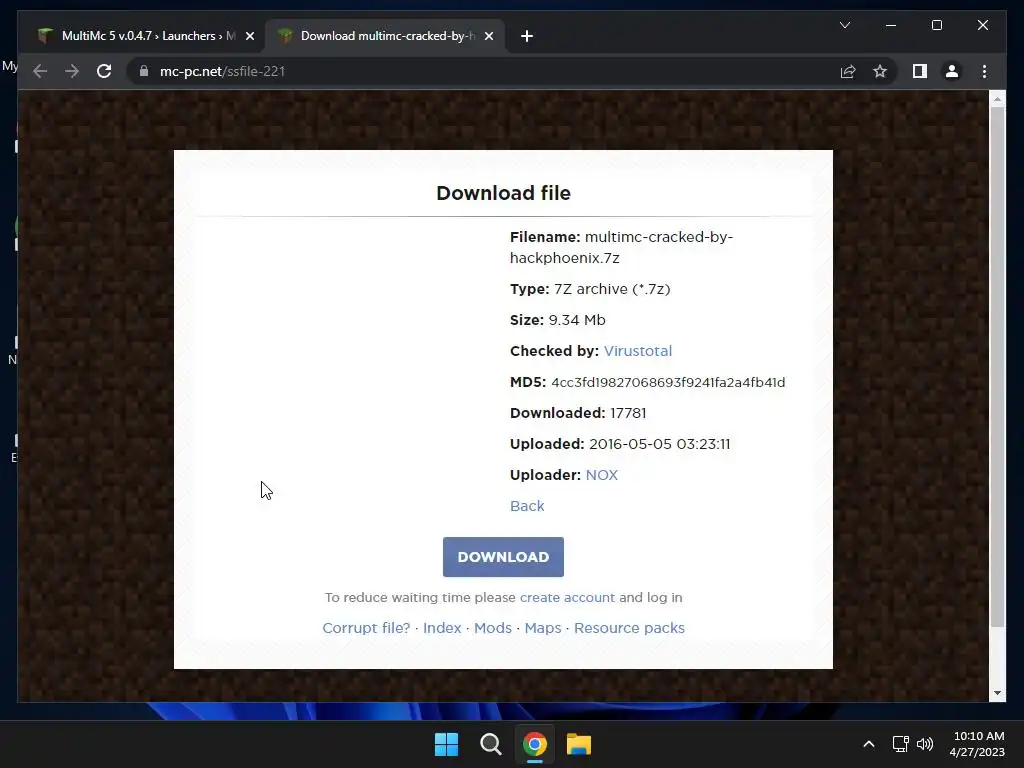
Task: Reload the current page
Action: click(x=104, y=71)
